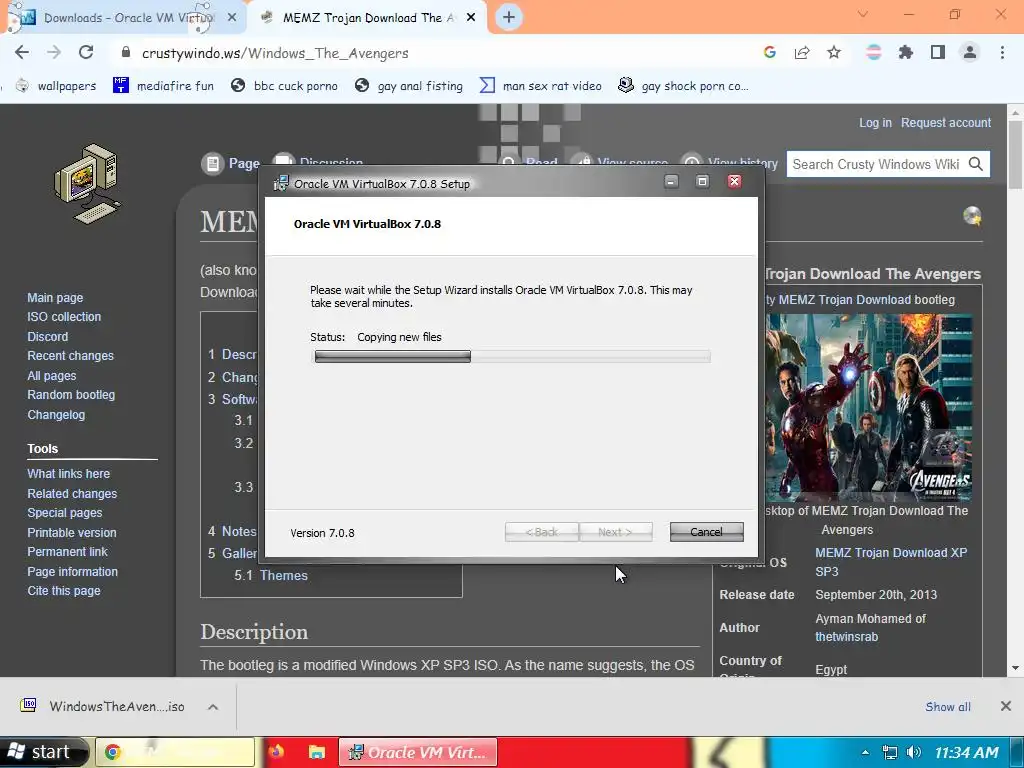
Task: Open Firefox from the taskbar
Action: point(276,752)
